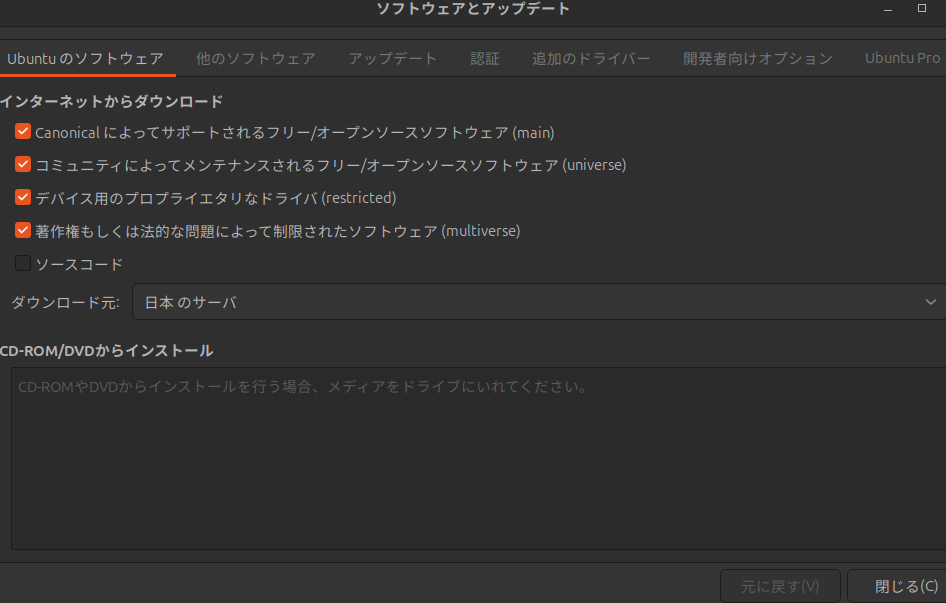The image size is (946, 603).
Task: Switch to the 他のソフトウェア tab
Action: tap(256, 59)
